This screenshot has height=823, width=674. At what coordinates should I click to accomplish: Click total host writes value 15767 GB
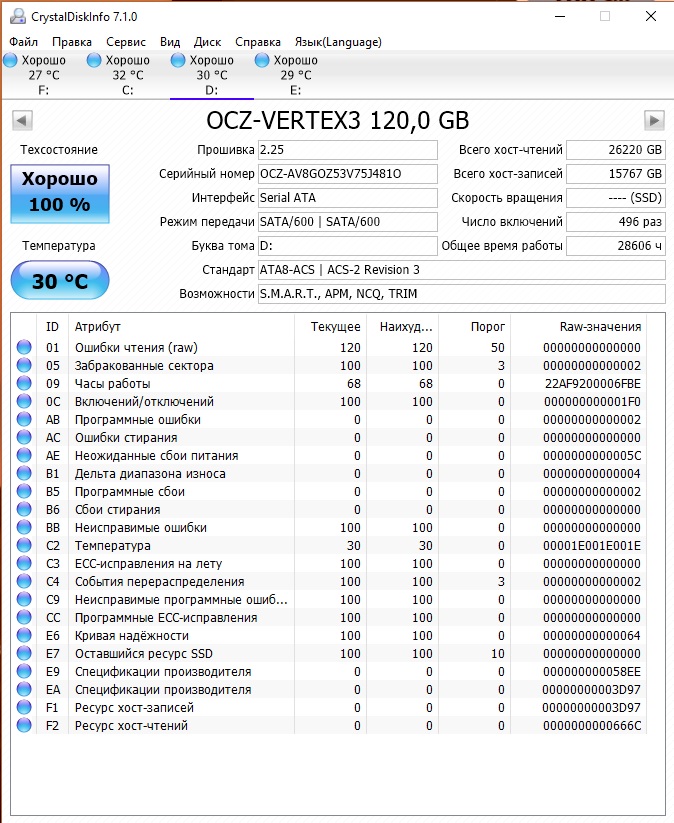tap(616, 174)
